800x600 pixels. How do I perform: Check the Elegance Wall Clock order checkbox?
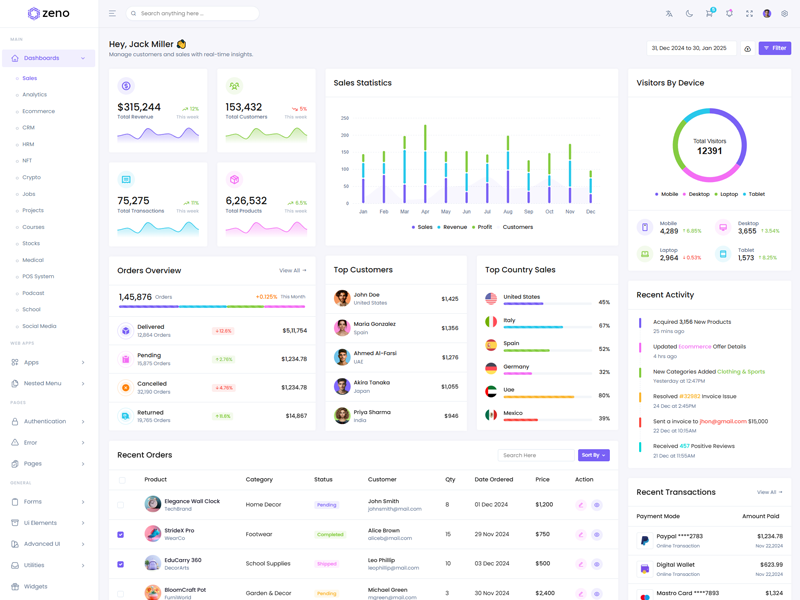(121, 505)
